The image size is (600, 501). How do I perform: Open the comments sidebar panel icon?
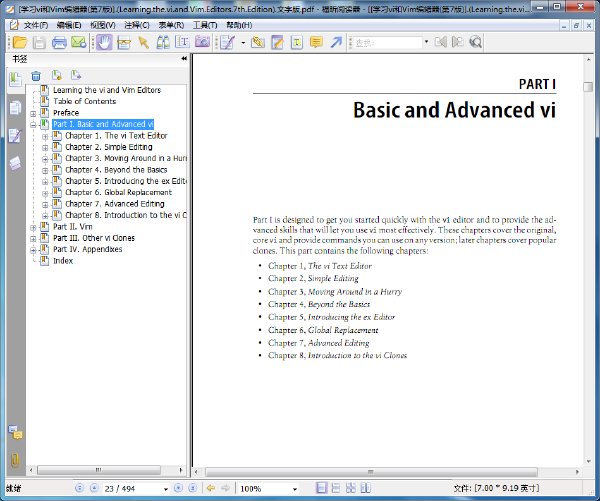(15, 432)
